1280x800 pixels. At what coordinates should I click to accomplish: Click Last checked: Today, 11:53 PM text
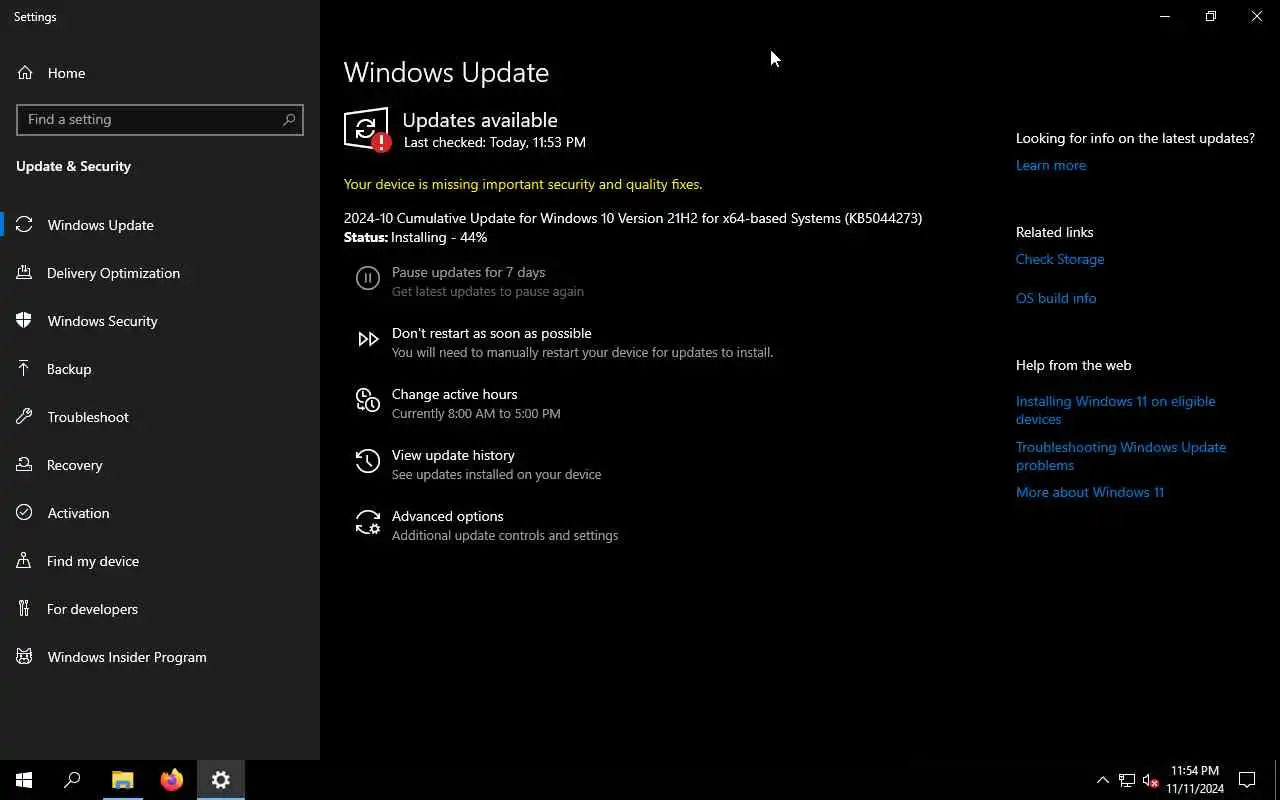[x=495, y=142]
